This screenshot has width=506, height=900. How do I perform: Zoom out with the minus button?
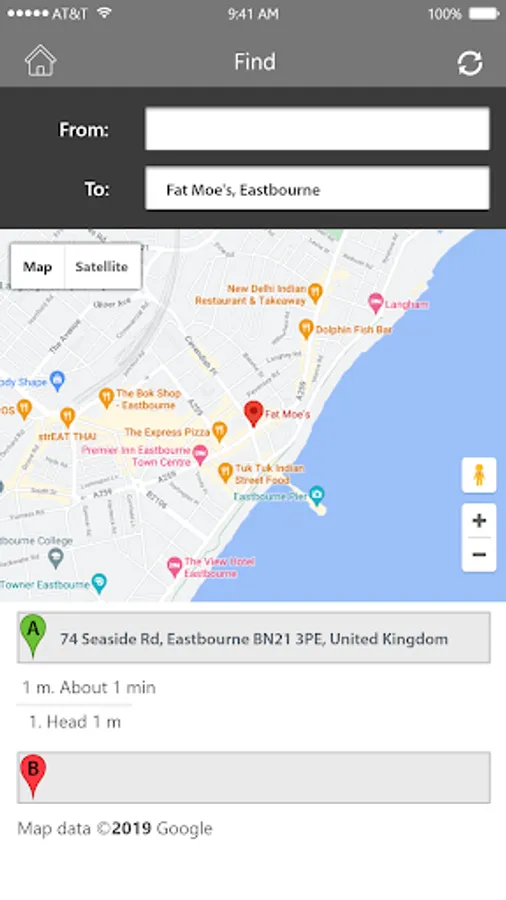(x=479, y=554)
